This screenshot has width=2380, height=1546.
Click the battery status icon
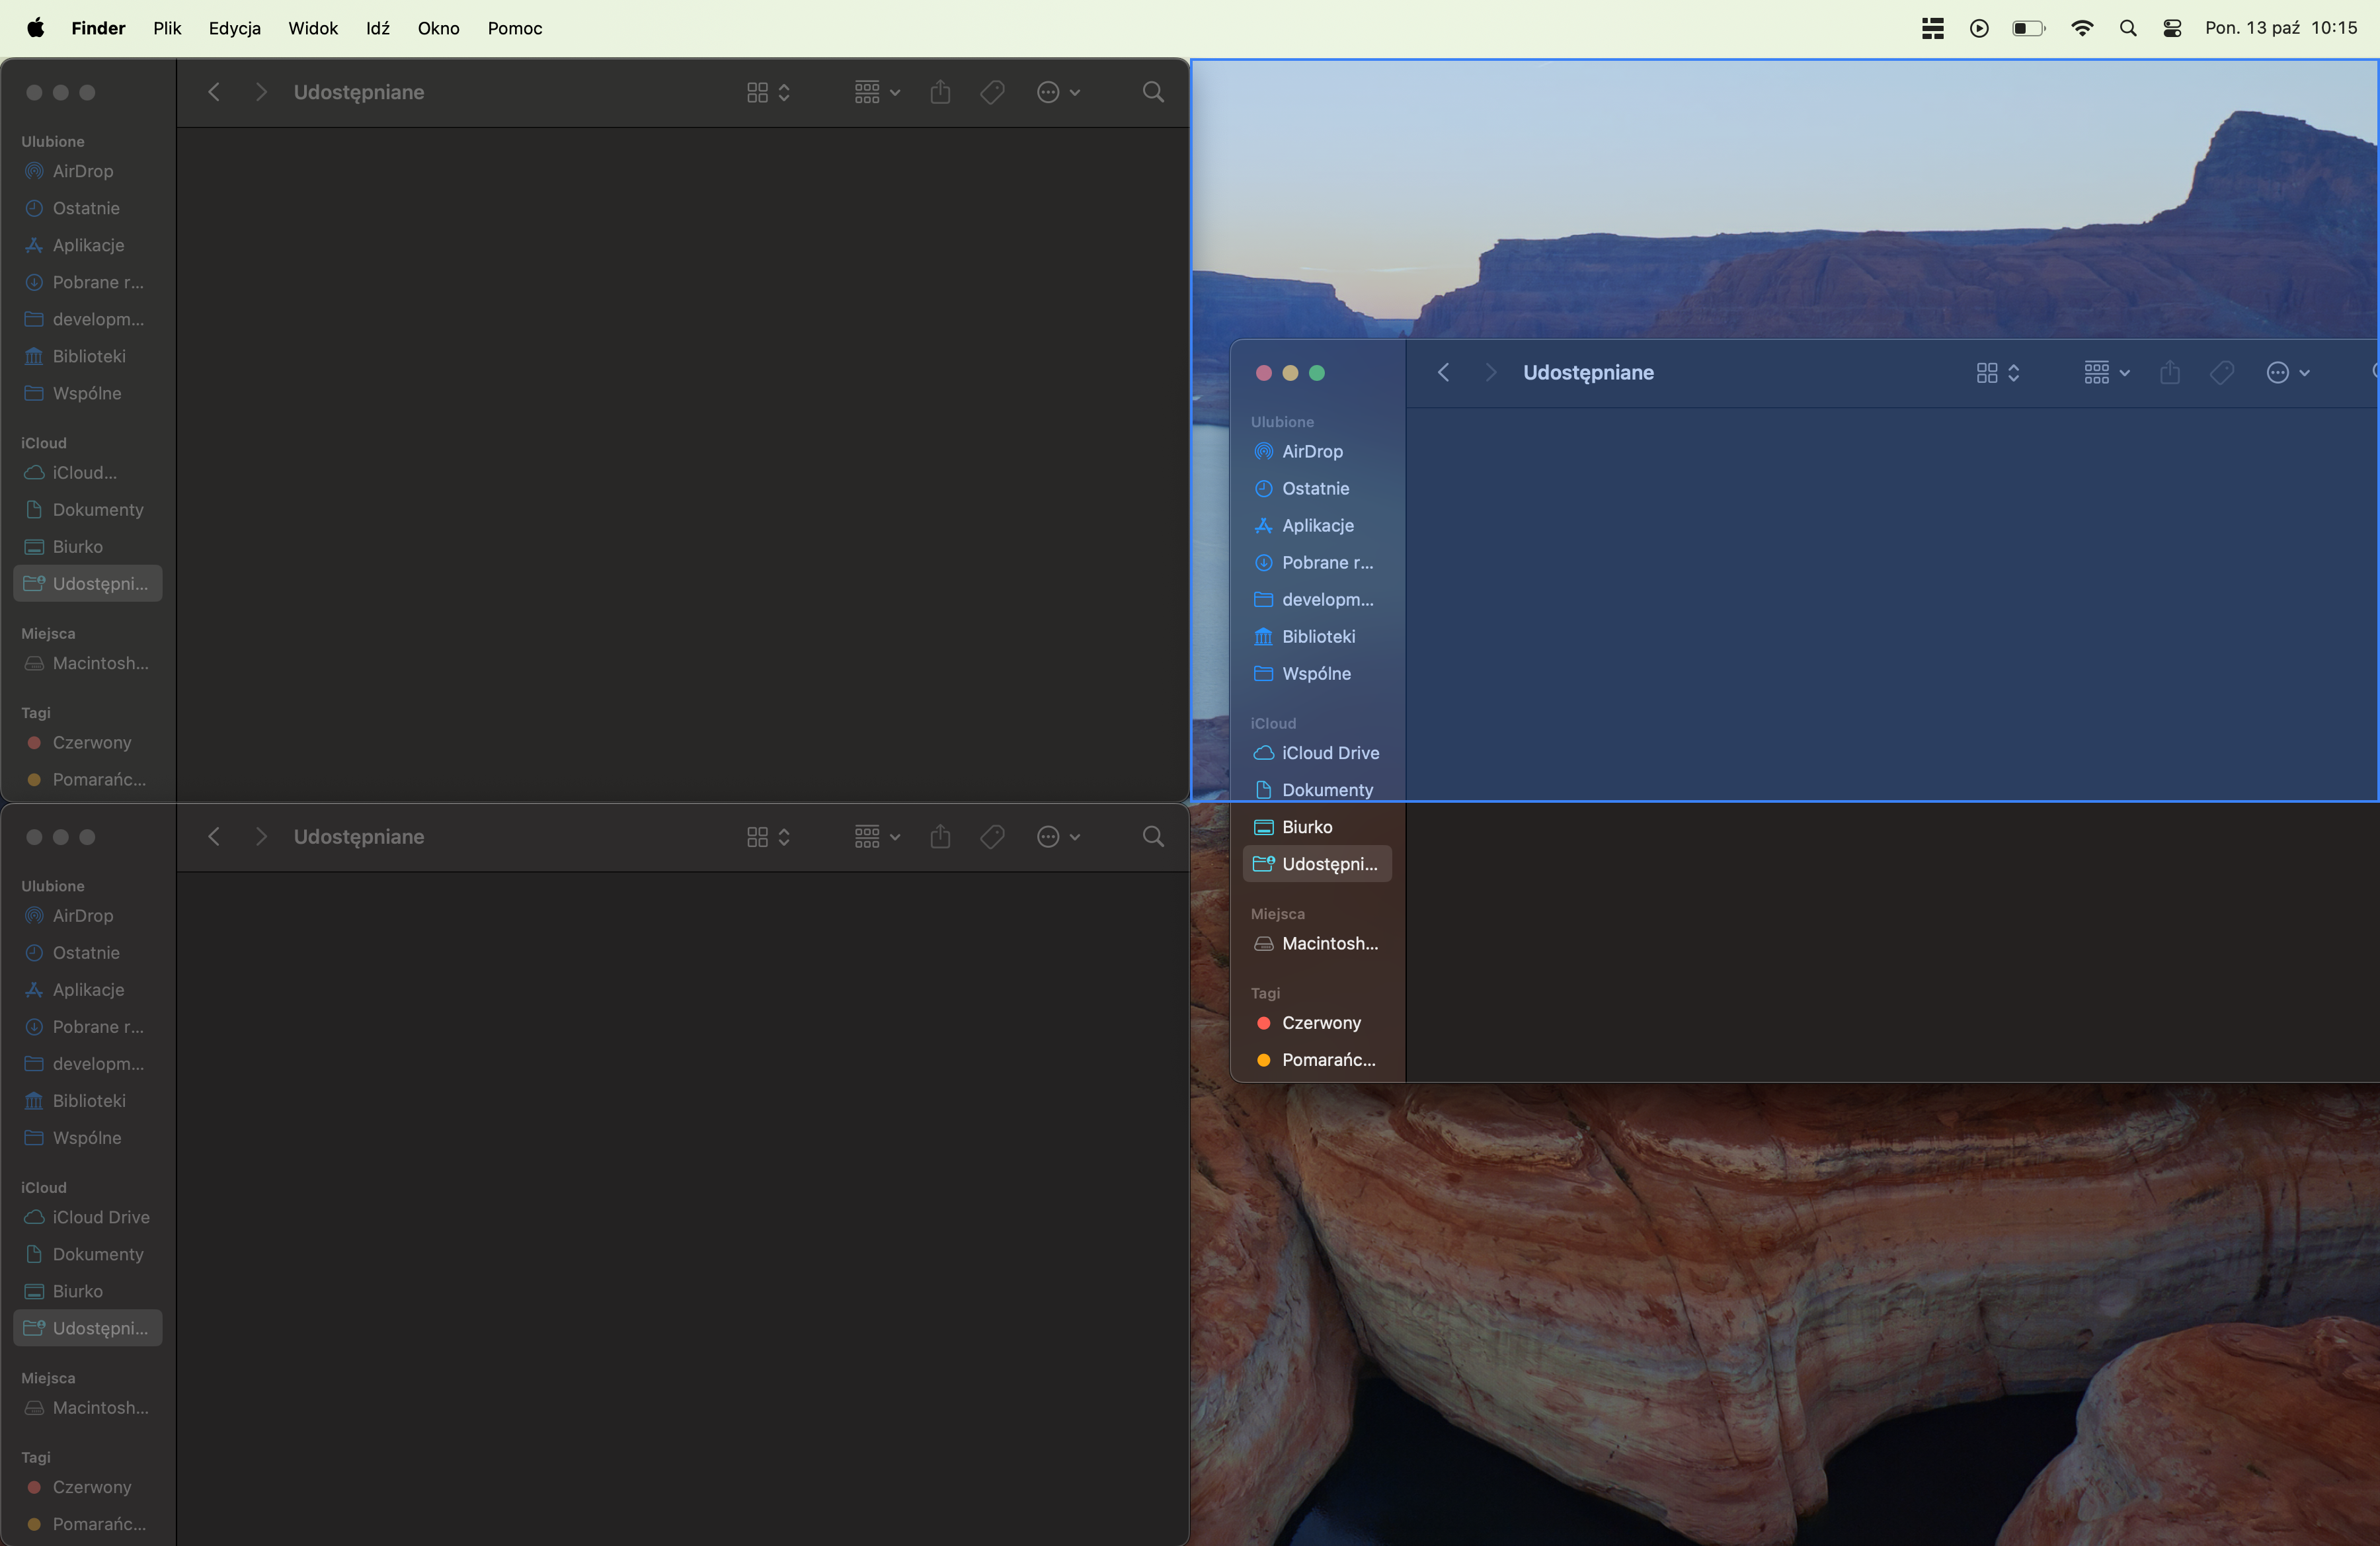tap(2028, 28)
